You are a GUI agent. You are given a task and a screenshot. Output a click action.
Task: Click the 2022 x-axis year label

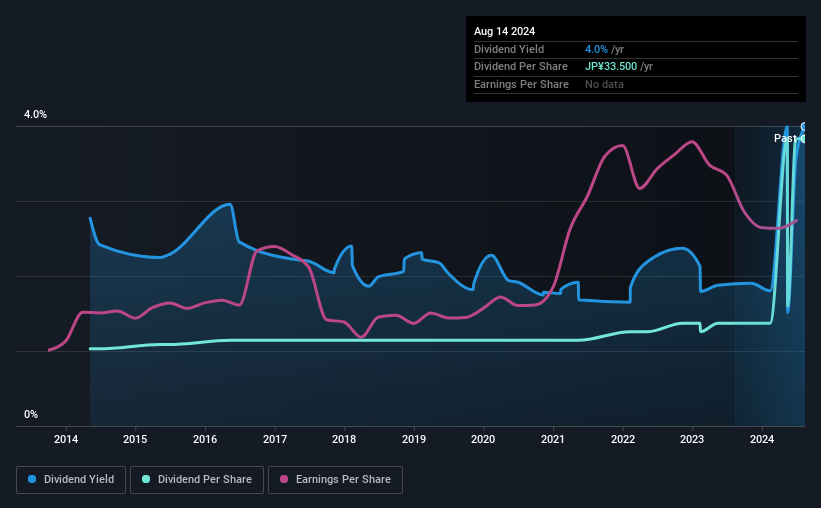[623, 439]
